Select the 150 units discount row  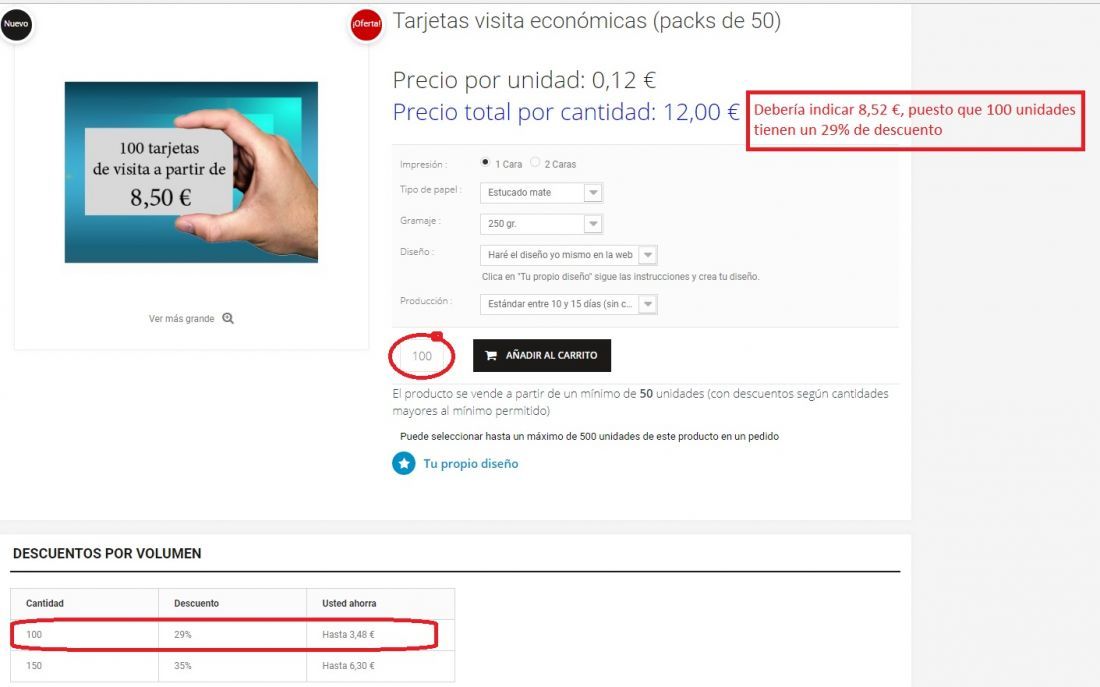point(232,665)
